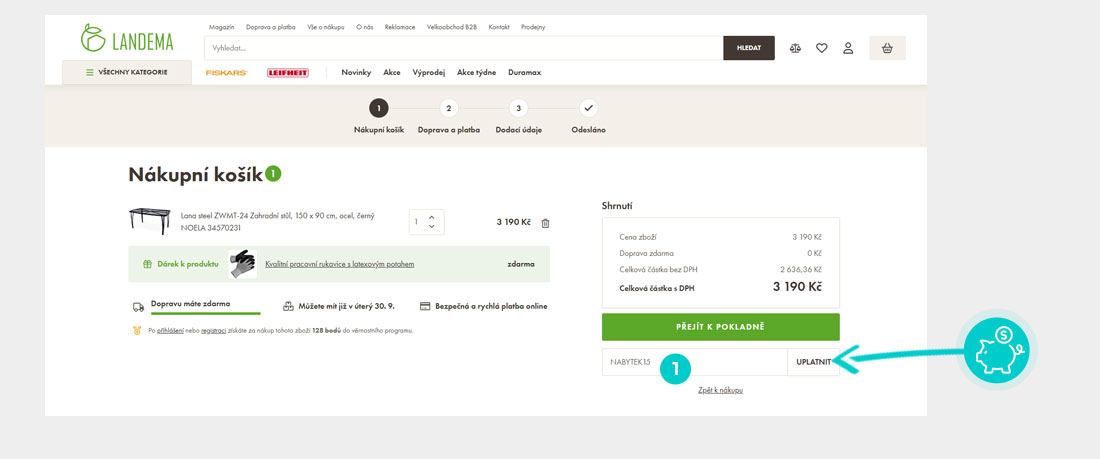Delete the garden table from cart
Image resolution: width=1100 pixels, height=459 pixels.
(x=545, y=223)
